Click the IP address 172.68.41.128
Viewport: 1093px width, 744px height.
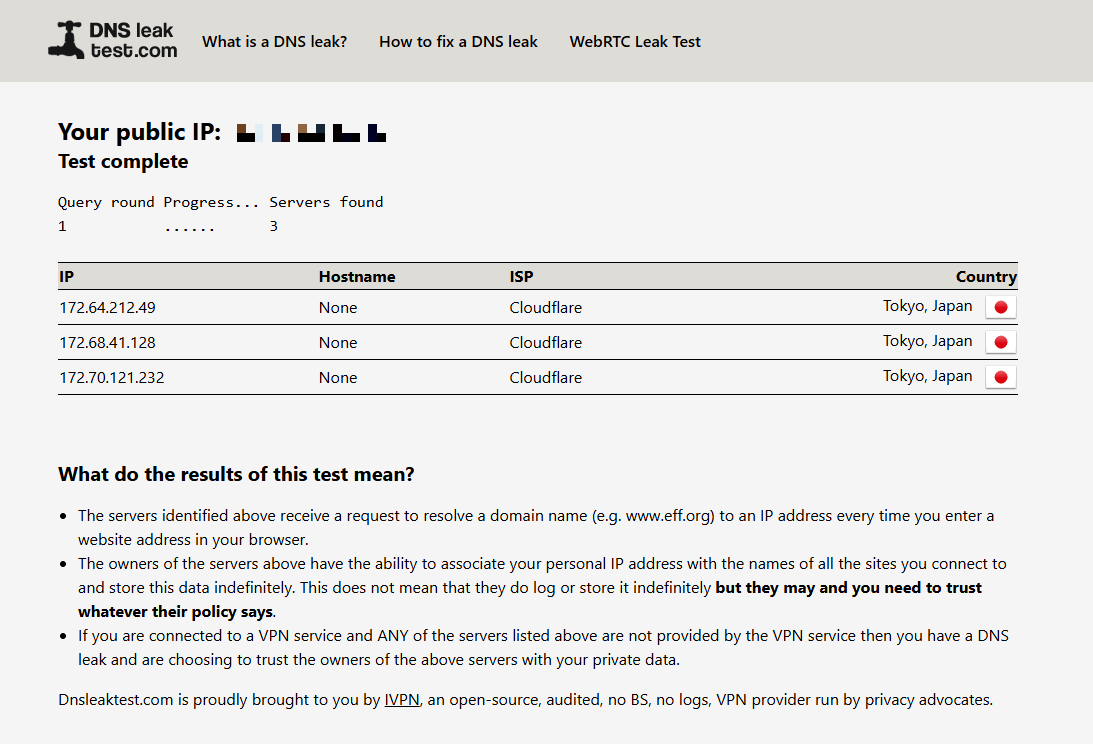(107, 343)
